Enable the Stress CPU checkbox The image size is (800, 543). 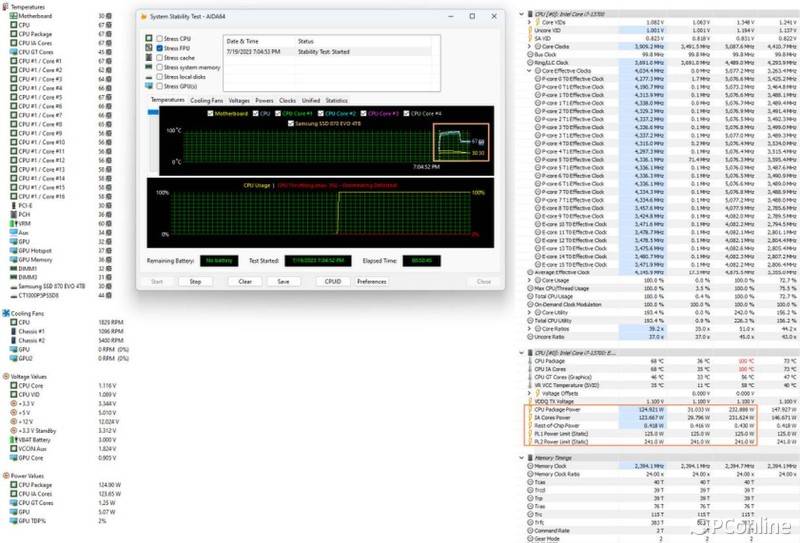(x=160, y=38)
